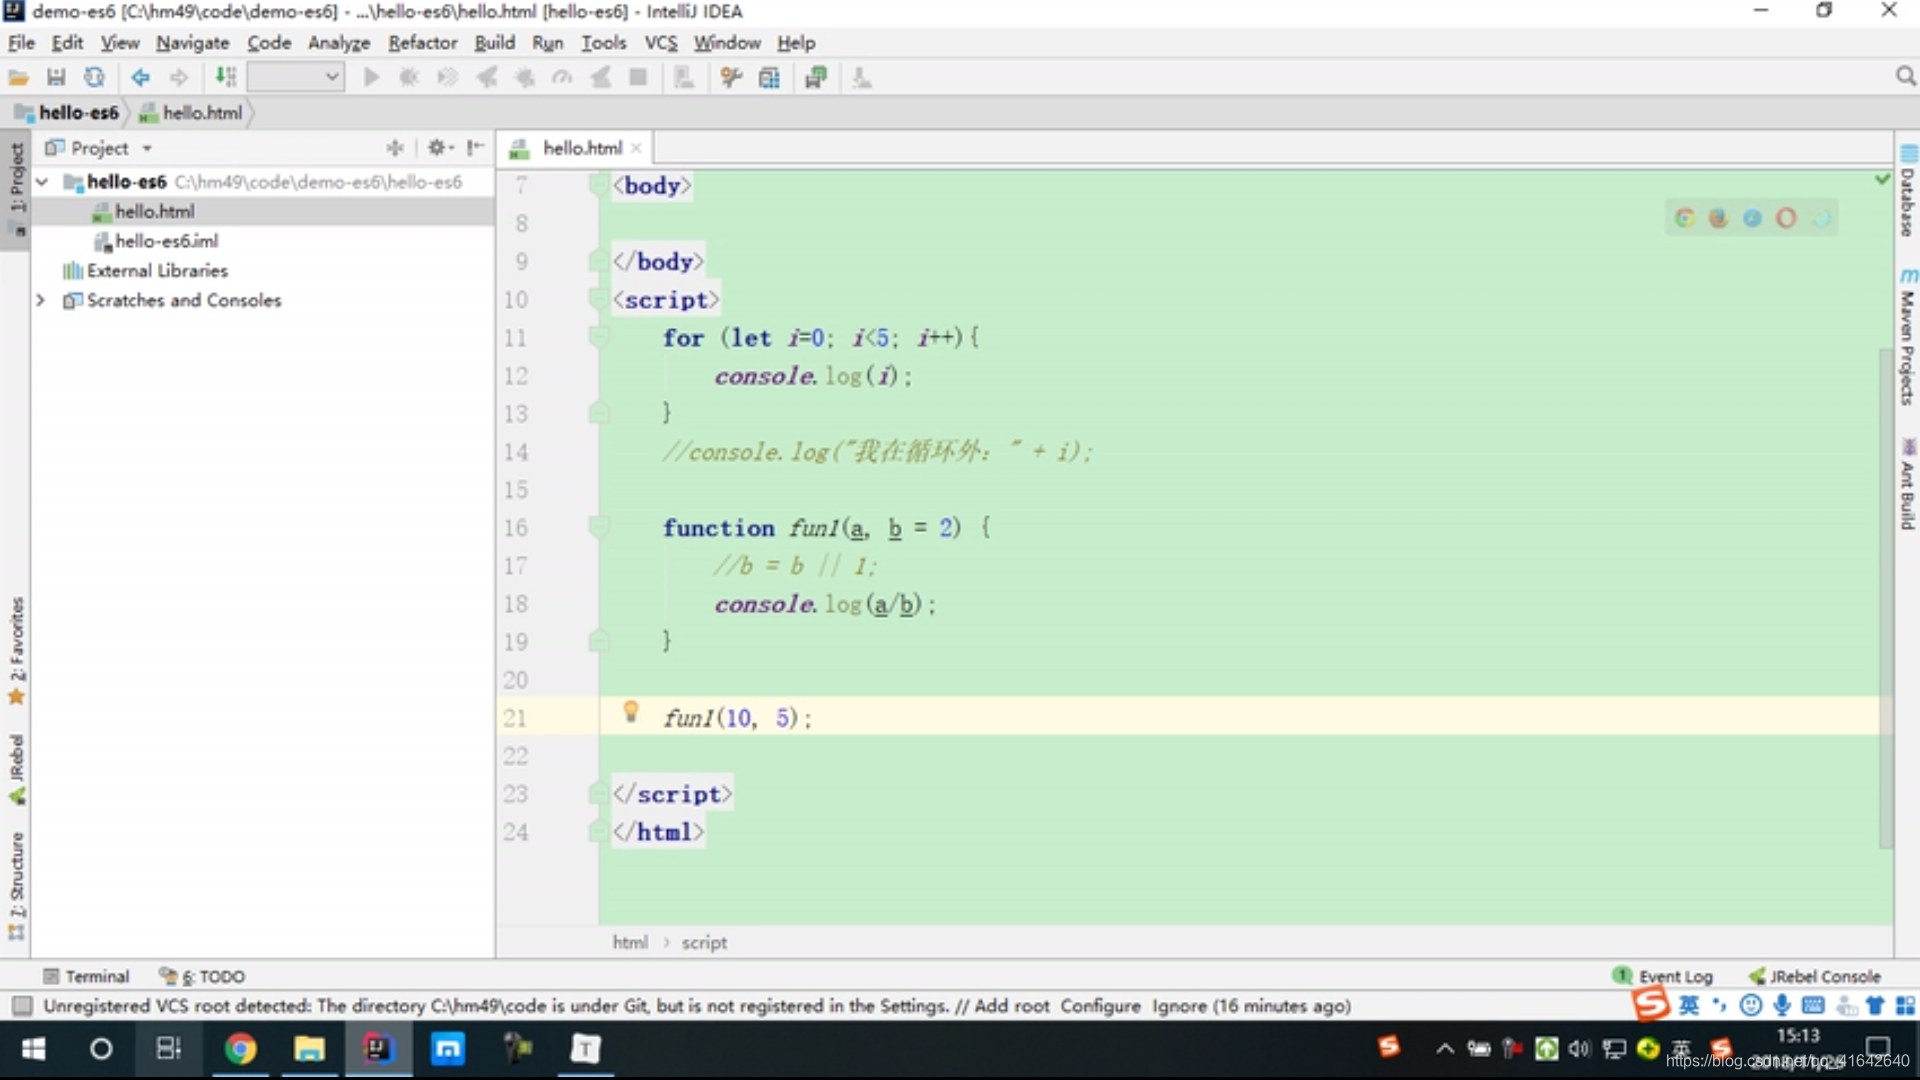This screenshot has height=1080, width=1920.
Task: Click the script breadcrumb below editor
Action: [704, 942]
